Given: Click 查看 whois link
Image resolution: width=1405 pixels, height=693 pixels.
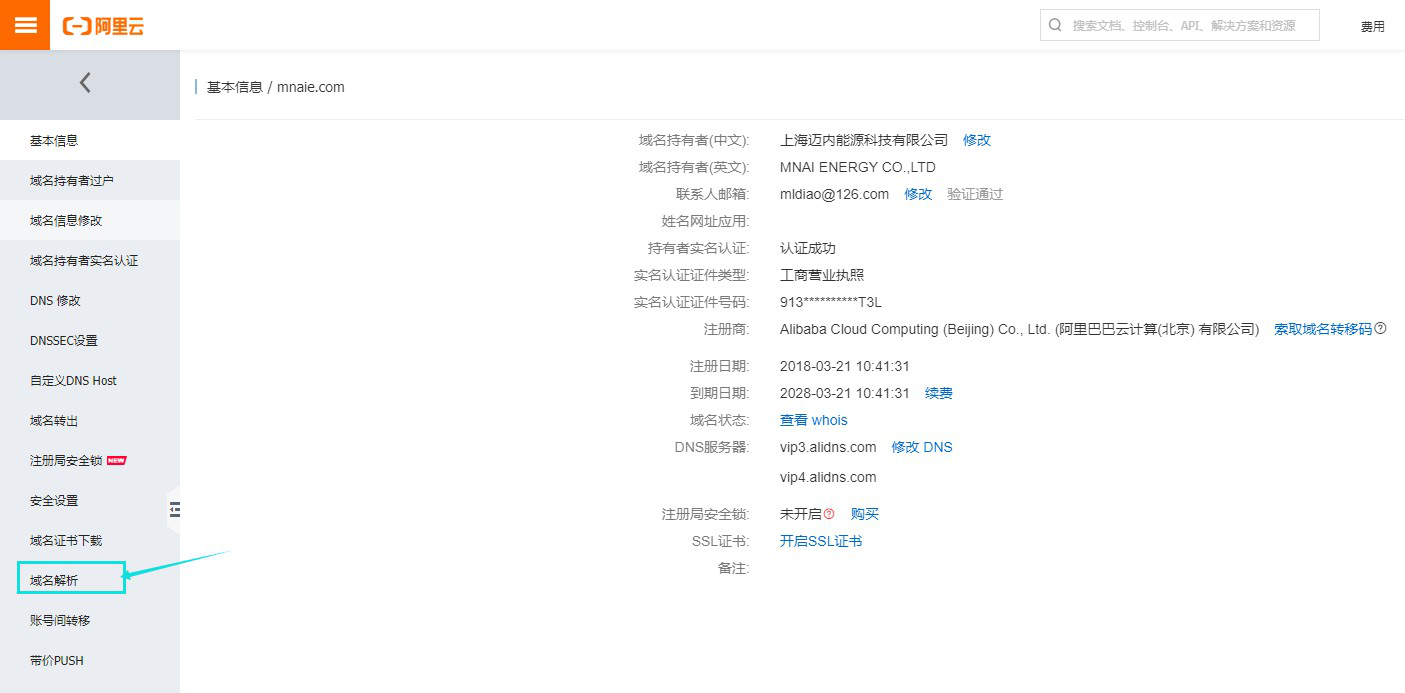Looking at the screenshot, I should tap(814, 420).
